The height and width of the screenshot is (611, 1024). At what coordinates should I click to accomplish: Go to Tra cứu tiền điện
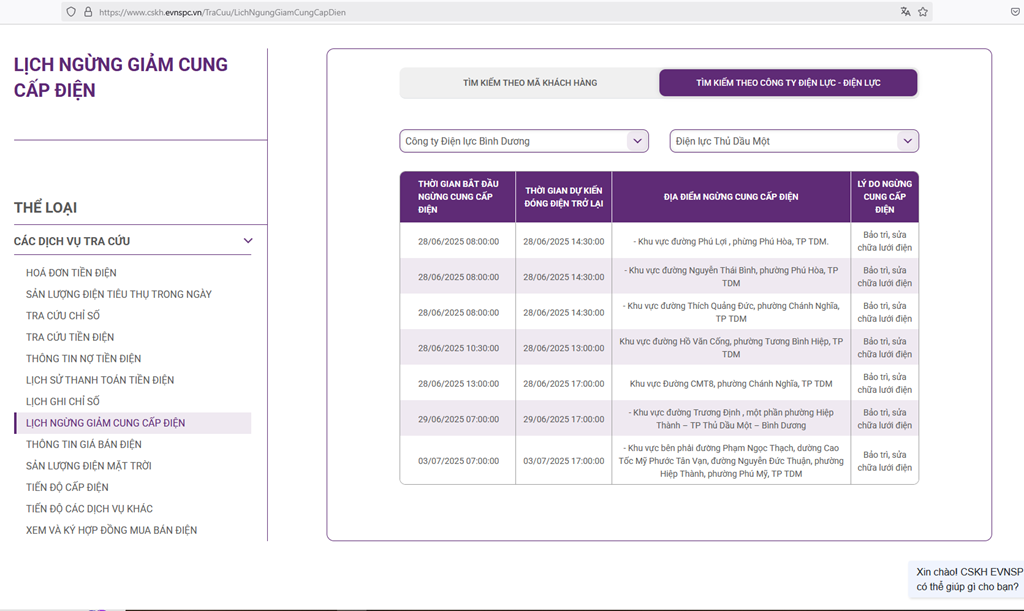tap(70, 337)
